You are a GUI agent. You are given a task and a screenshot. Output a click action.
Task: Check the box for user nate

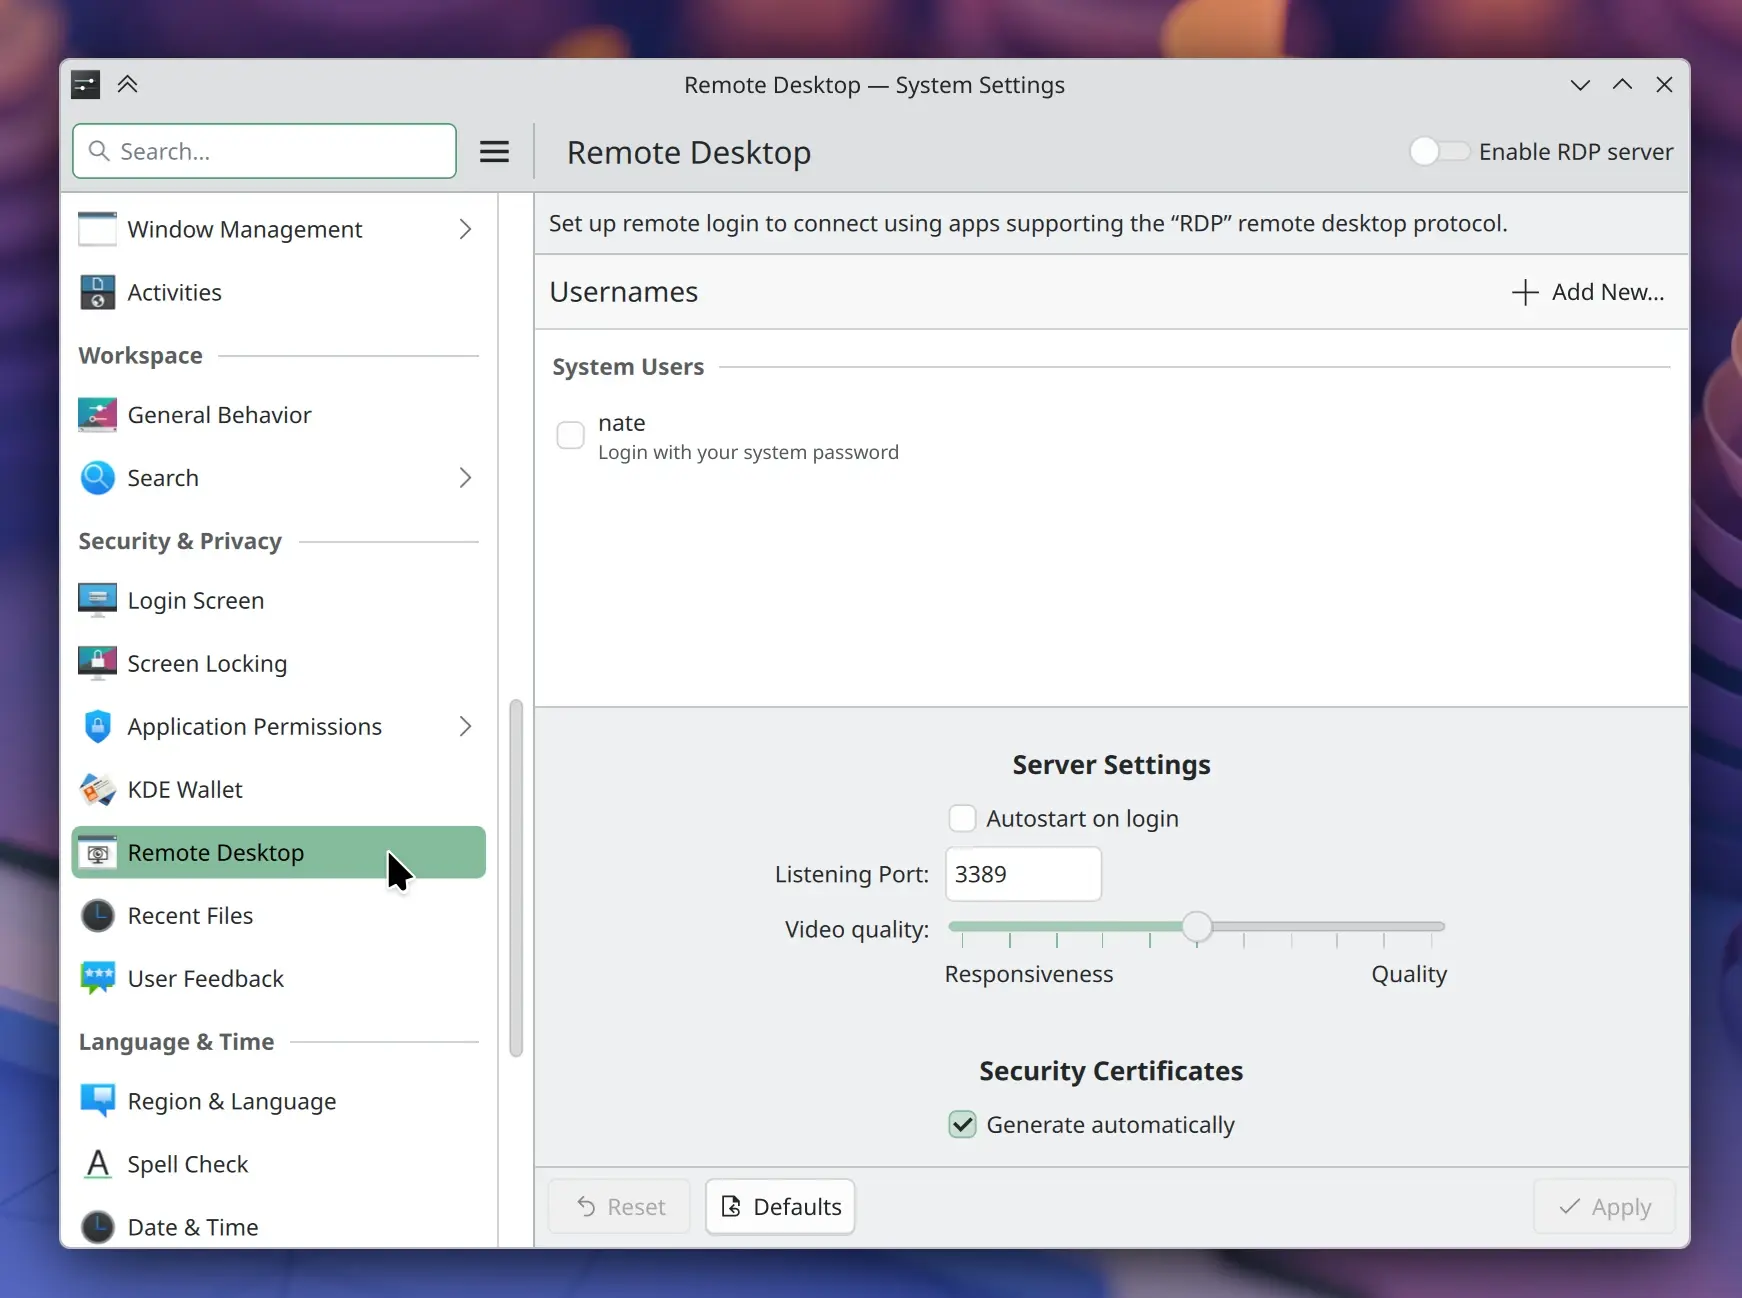(570, 436)
